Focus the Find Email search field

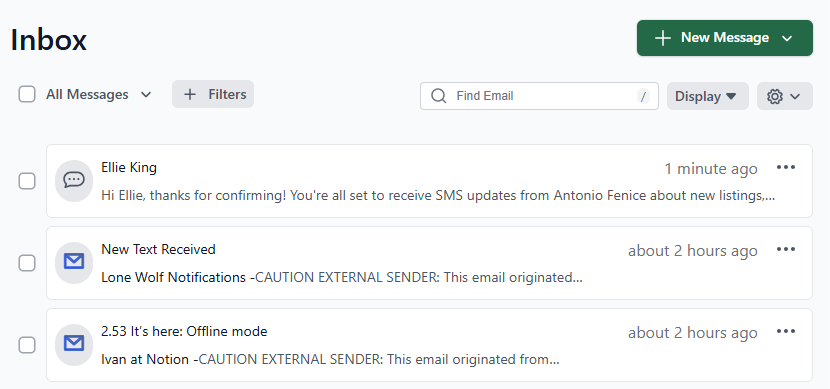click(539, 96)
